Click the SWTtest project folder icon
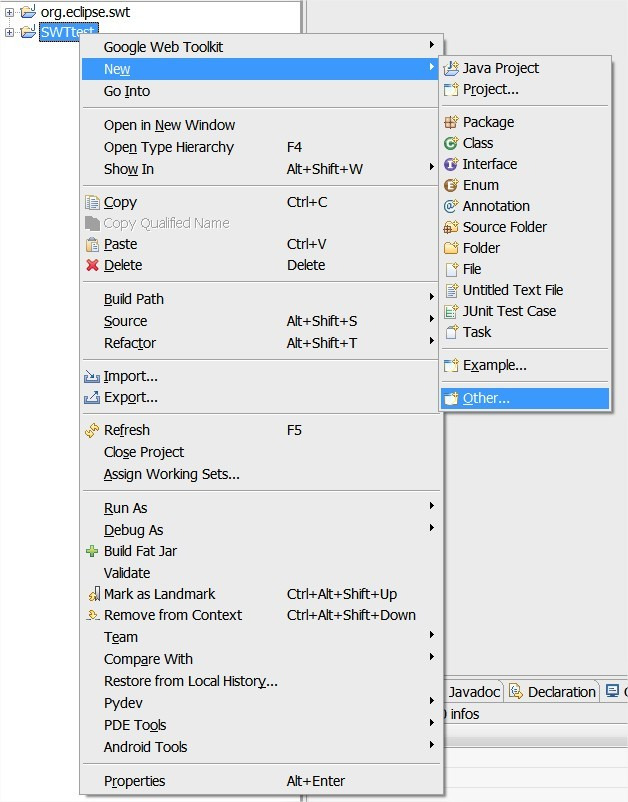628x802 pixels. pyautogui.click(x=28, y=32)
